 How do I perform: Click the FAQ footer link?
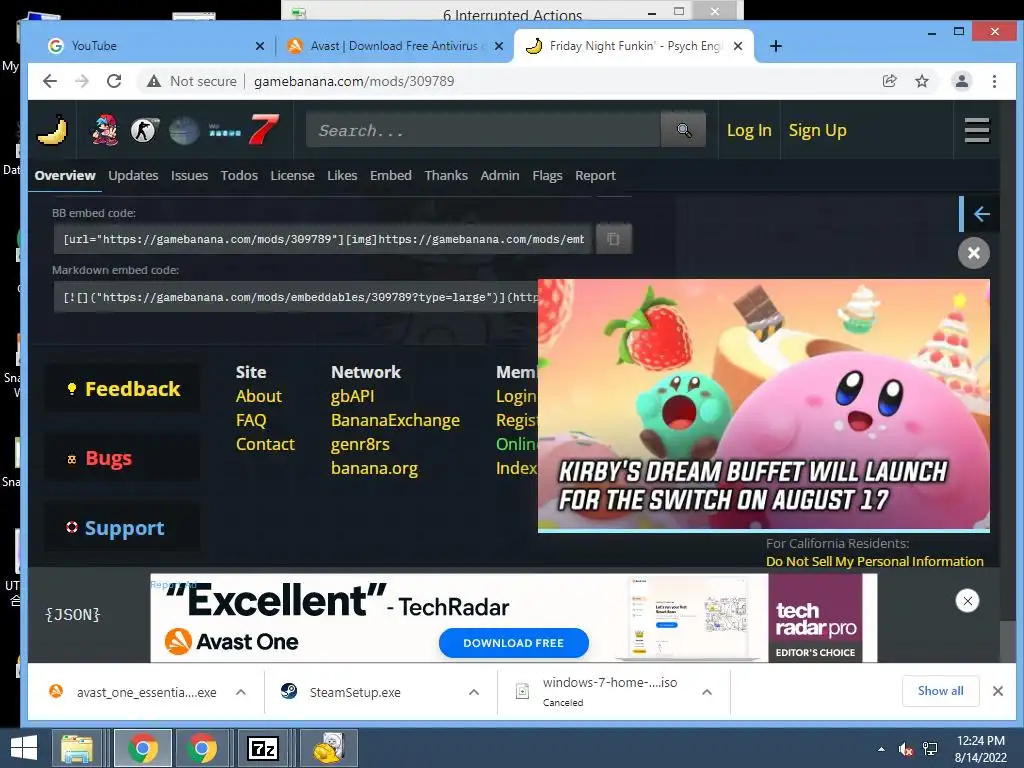tap(251, 421)
